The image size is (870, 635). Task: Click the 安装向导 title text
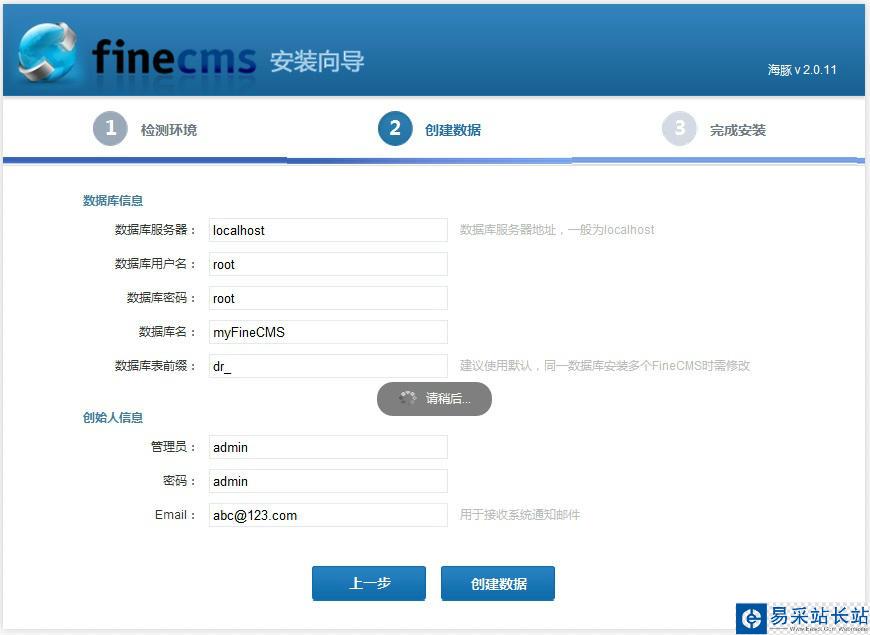pyautogui.click(x=317, y=61)
